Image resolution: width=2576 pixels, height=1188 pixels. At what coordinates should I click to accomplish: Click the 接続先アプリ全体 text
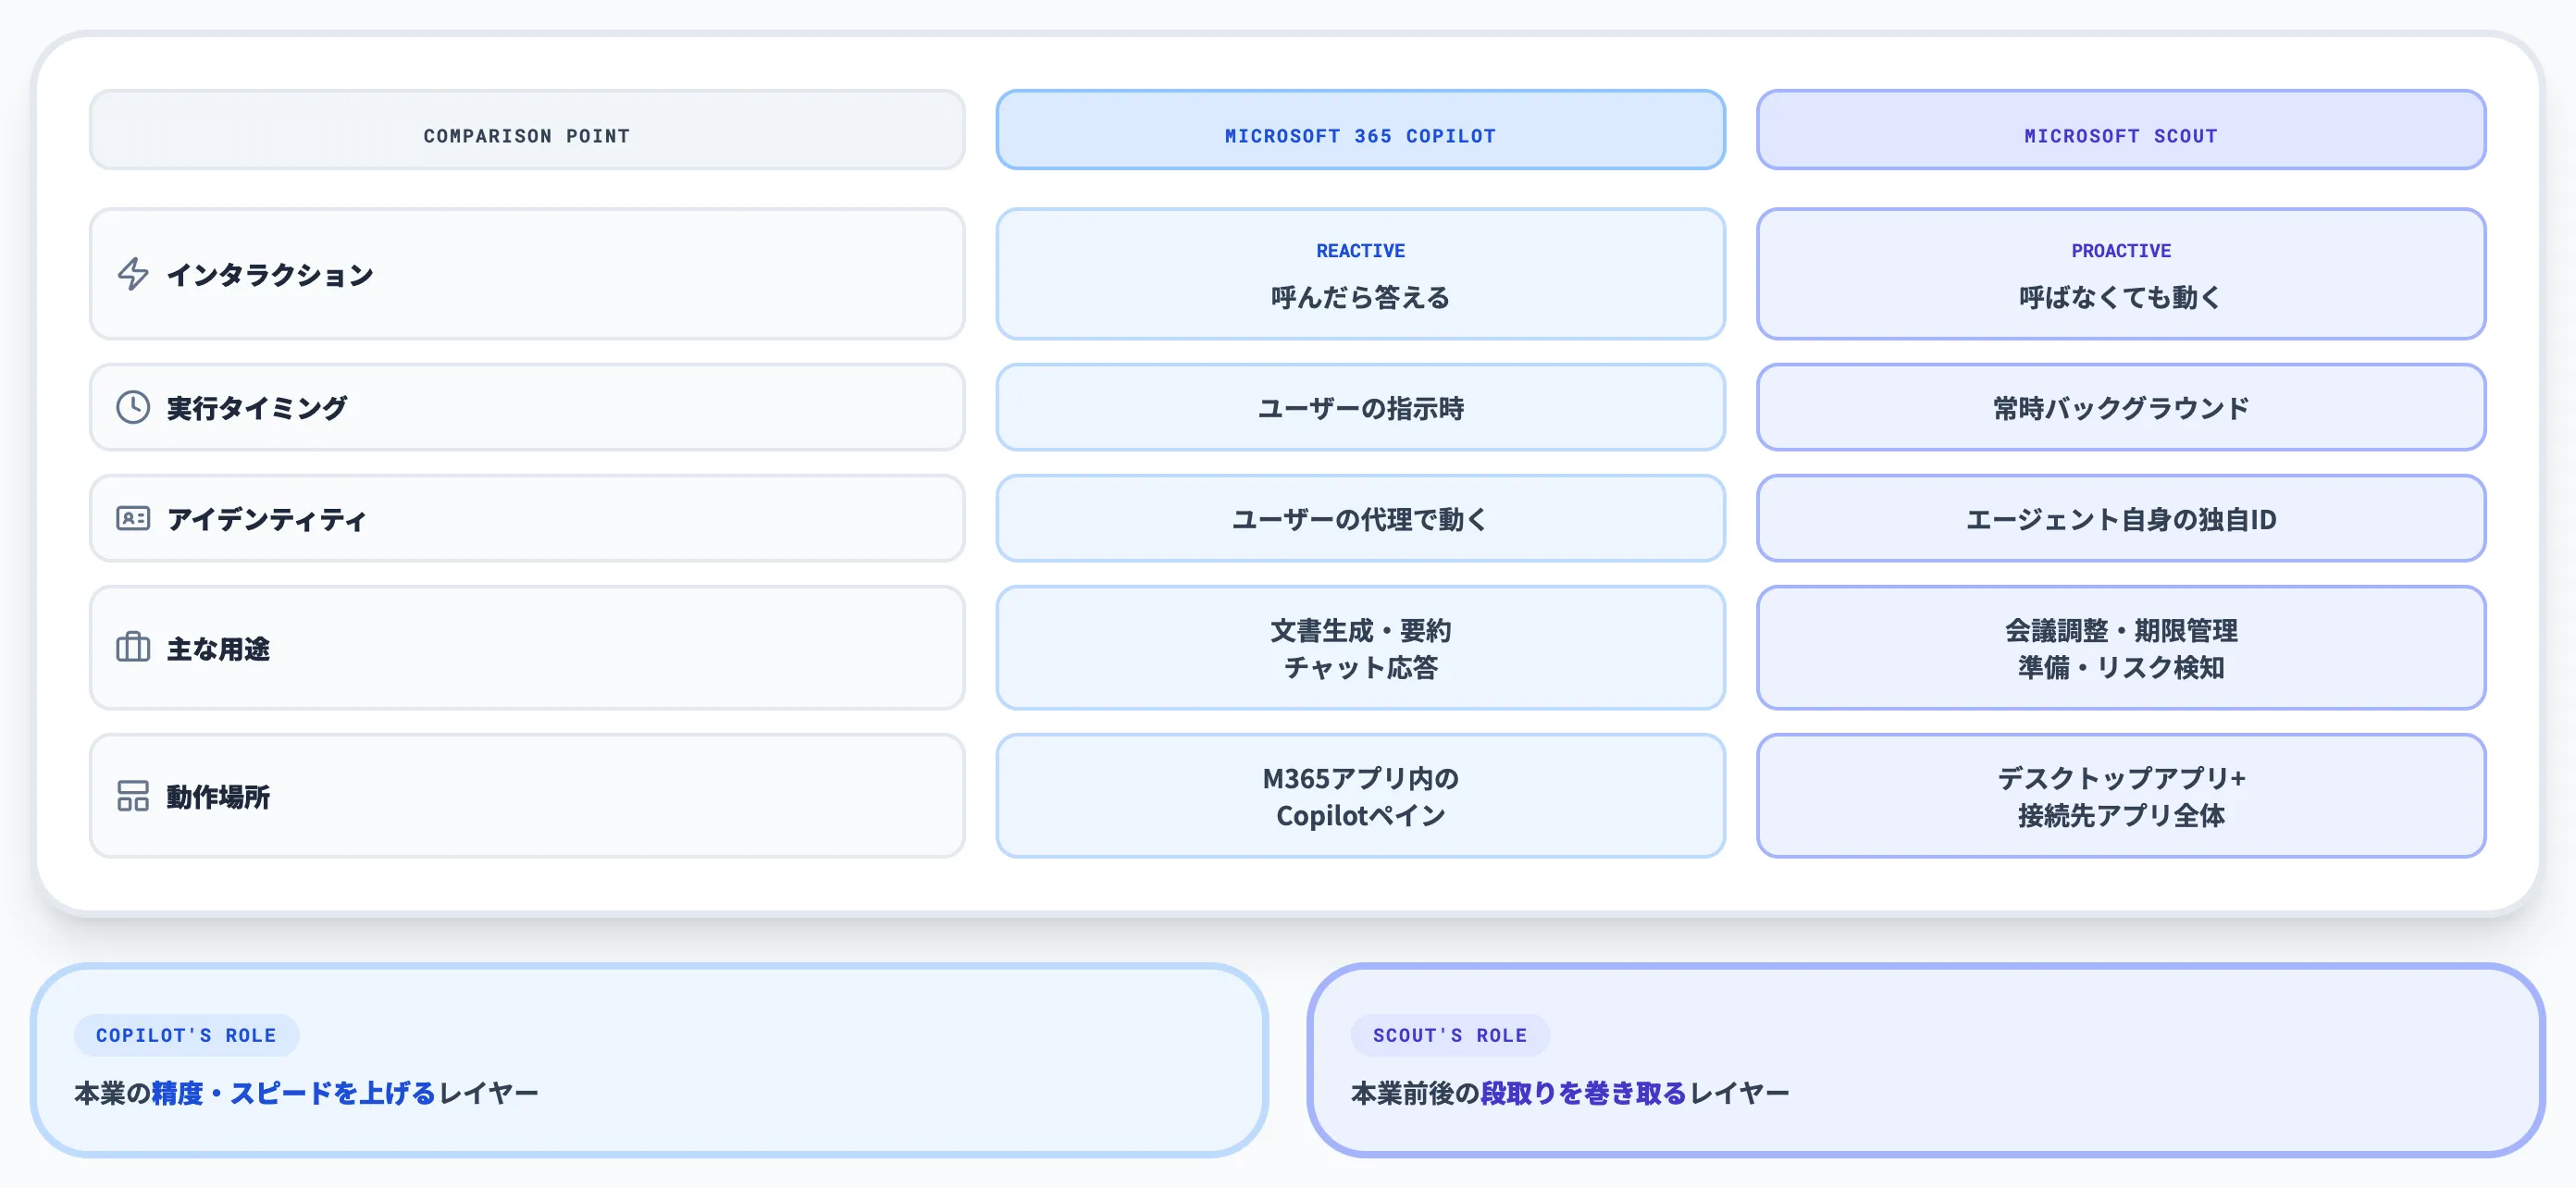pyautogui.click(x=2120, y=815)
